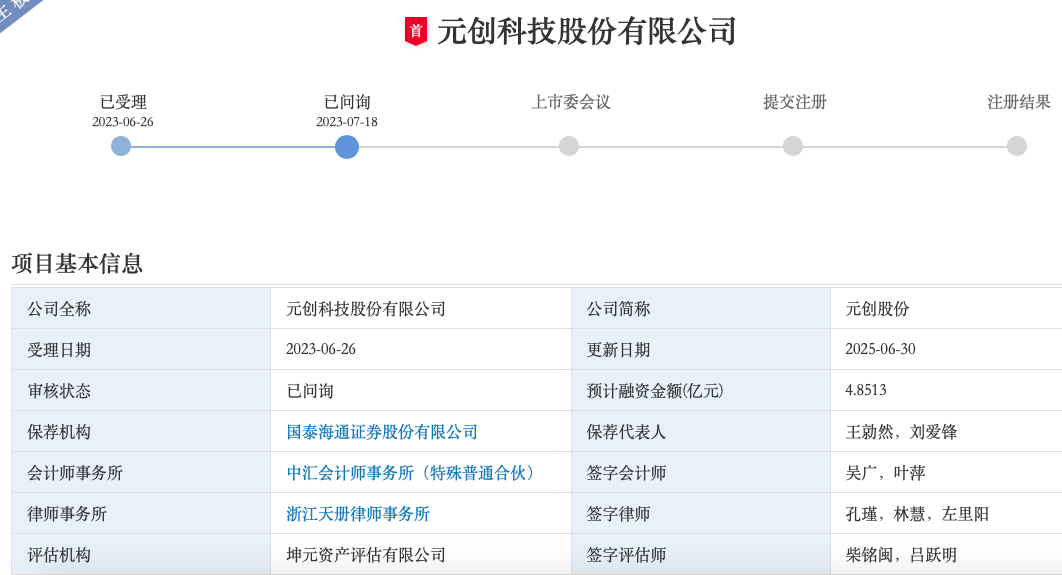The height and width of the screenshot is (575, 1062).
Task: Click the 签字会计师 label cell
Action: [701, 473]
